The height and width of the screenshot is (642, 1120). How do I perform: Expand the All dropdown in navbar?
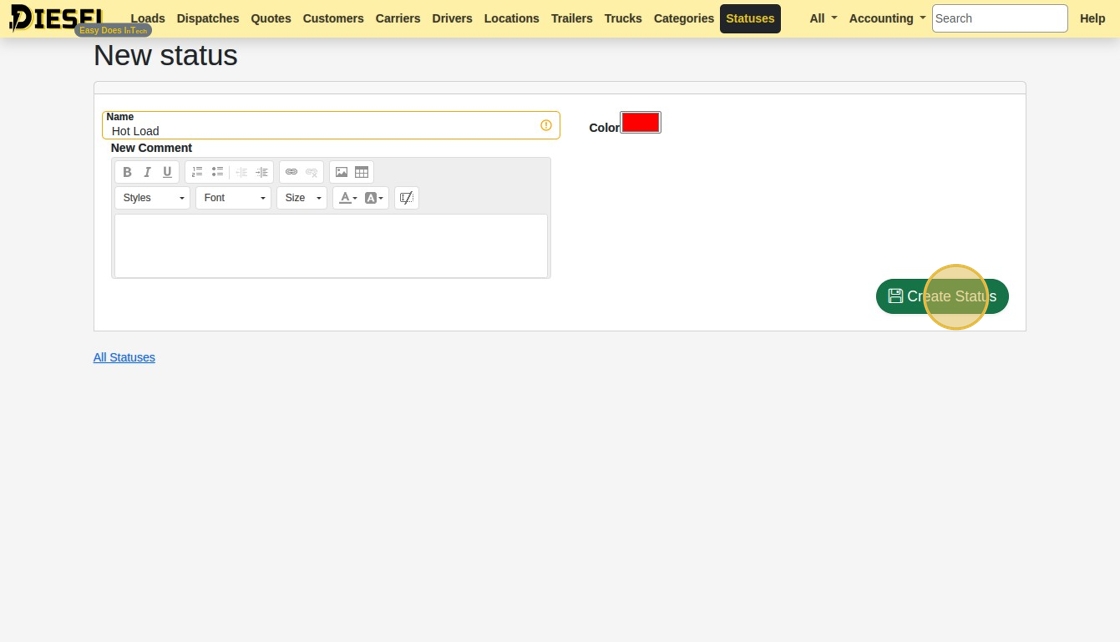[823, 19]
